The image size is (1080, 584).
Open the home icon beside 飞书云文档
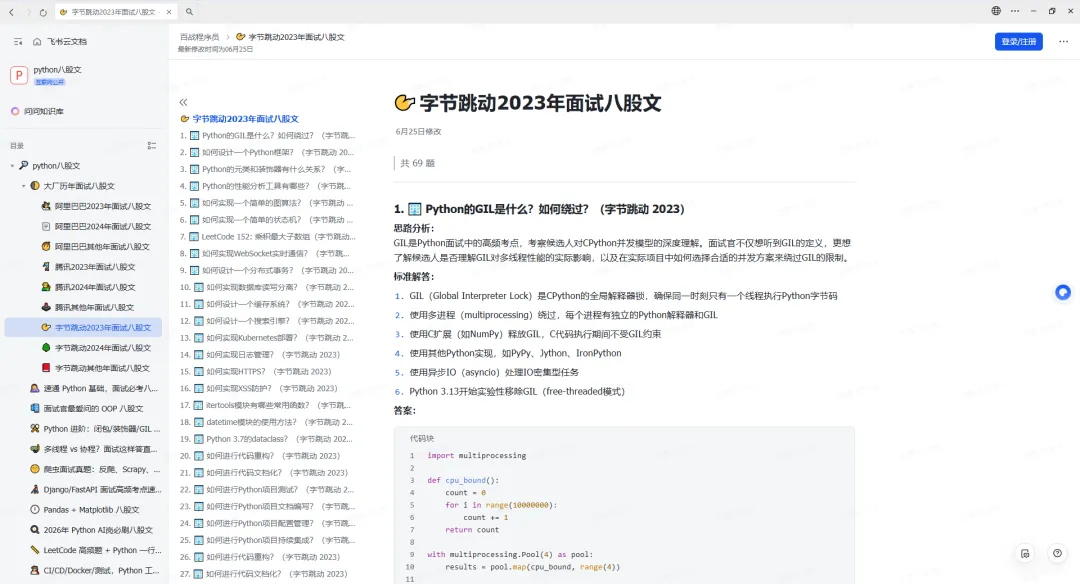(x=37, y=41)
